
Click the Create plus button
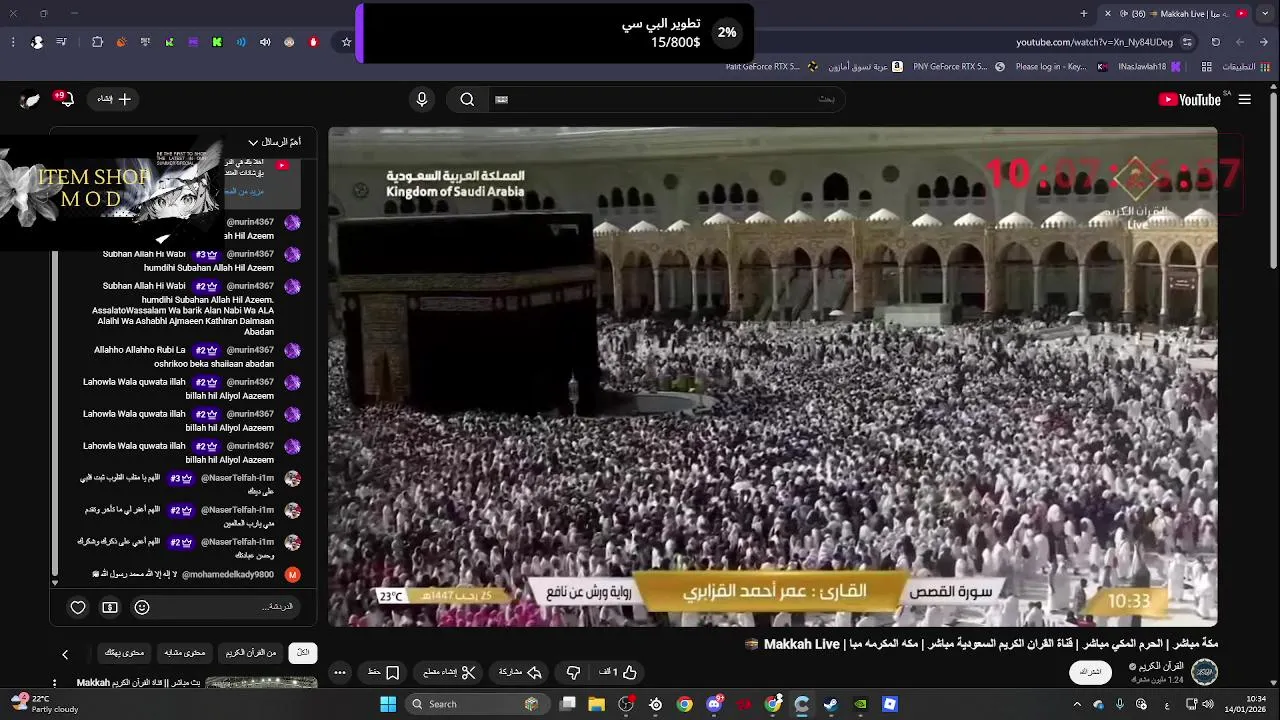(x=114, y=99)
